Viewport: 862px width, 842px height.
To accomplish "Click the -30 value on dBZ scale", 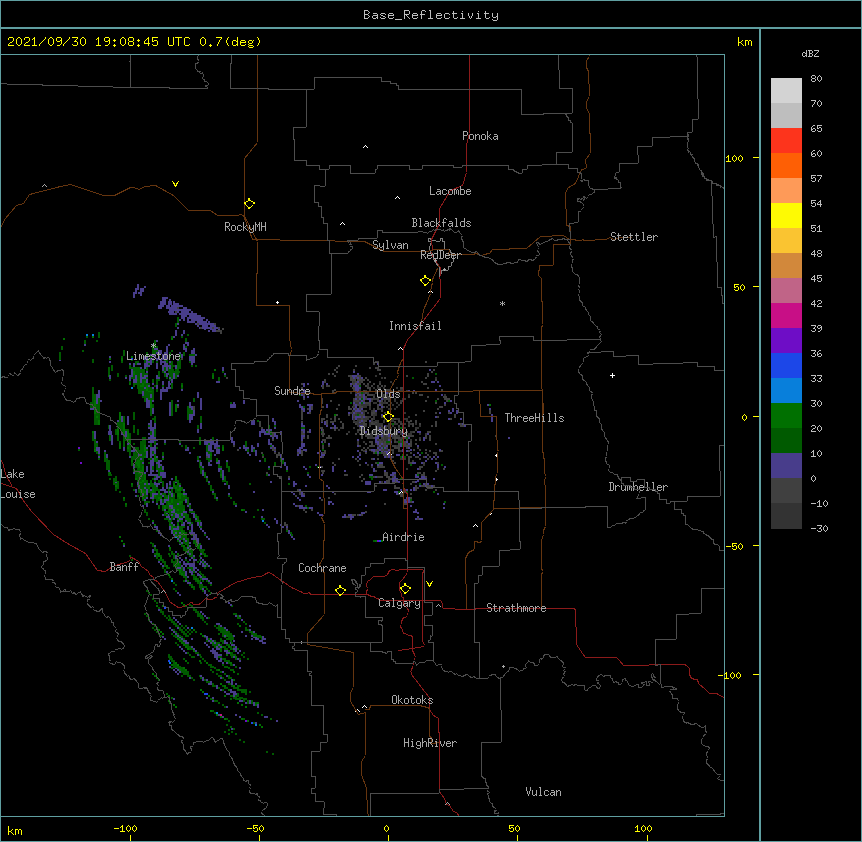I will [x=819, y=528].
